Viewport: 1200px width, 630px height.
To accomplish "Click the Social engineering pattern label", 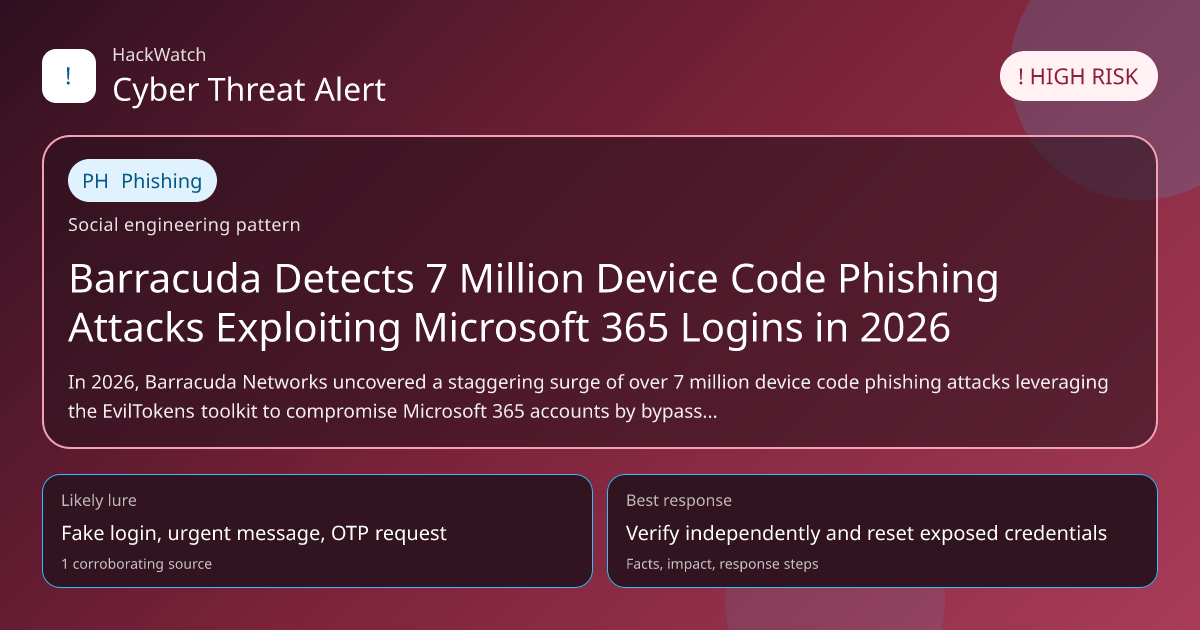I will tap(184, 225).
